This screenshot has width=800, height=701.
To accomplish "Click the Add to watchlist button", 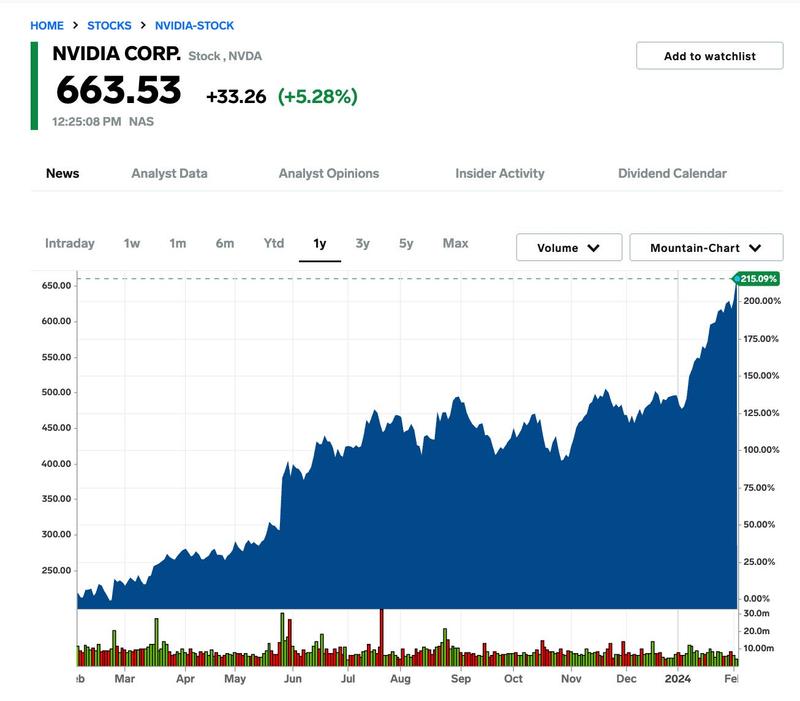I will pos(710,56).
